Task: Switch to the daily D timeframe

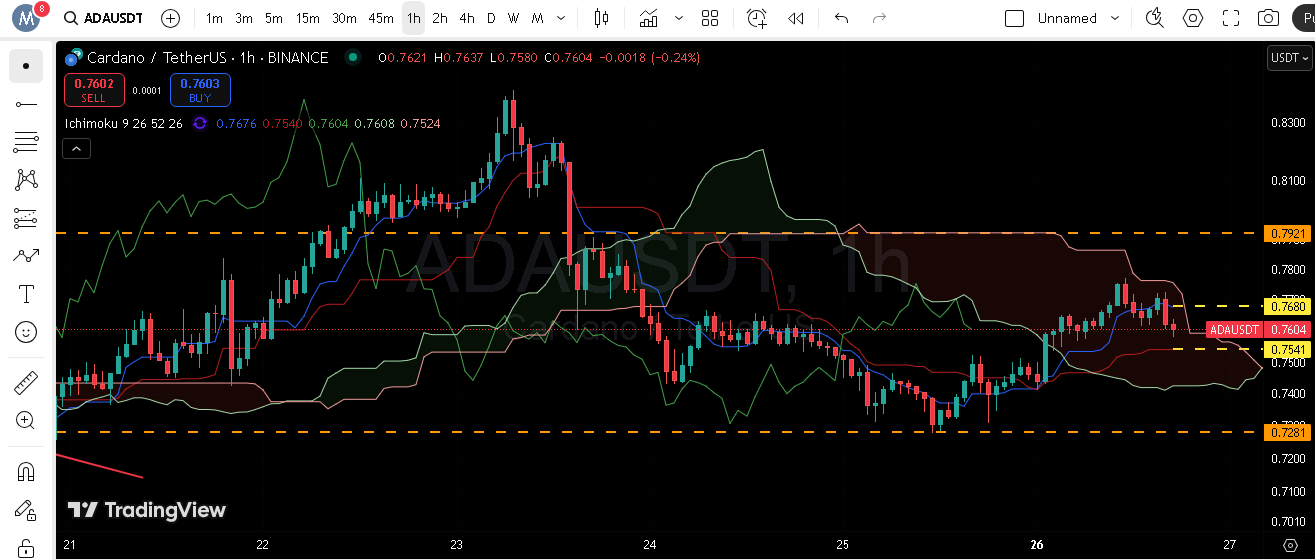Action: point(491,18)
